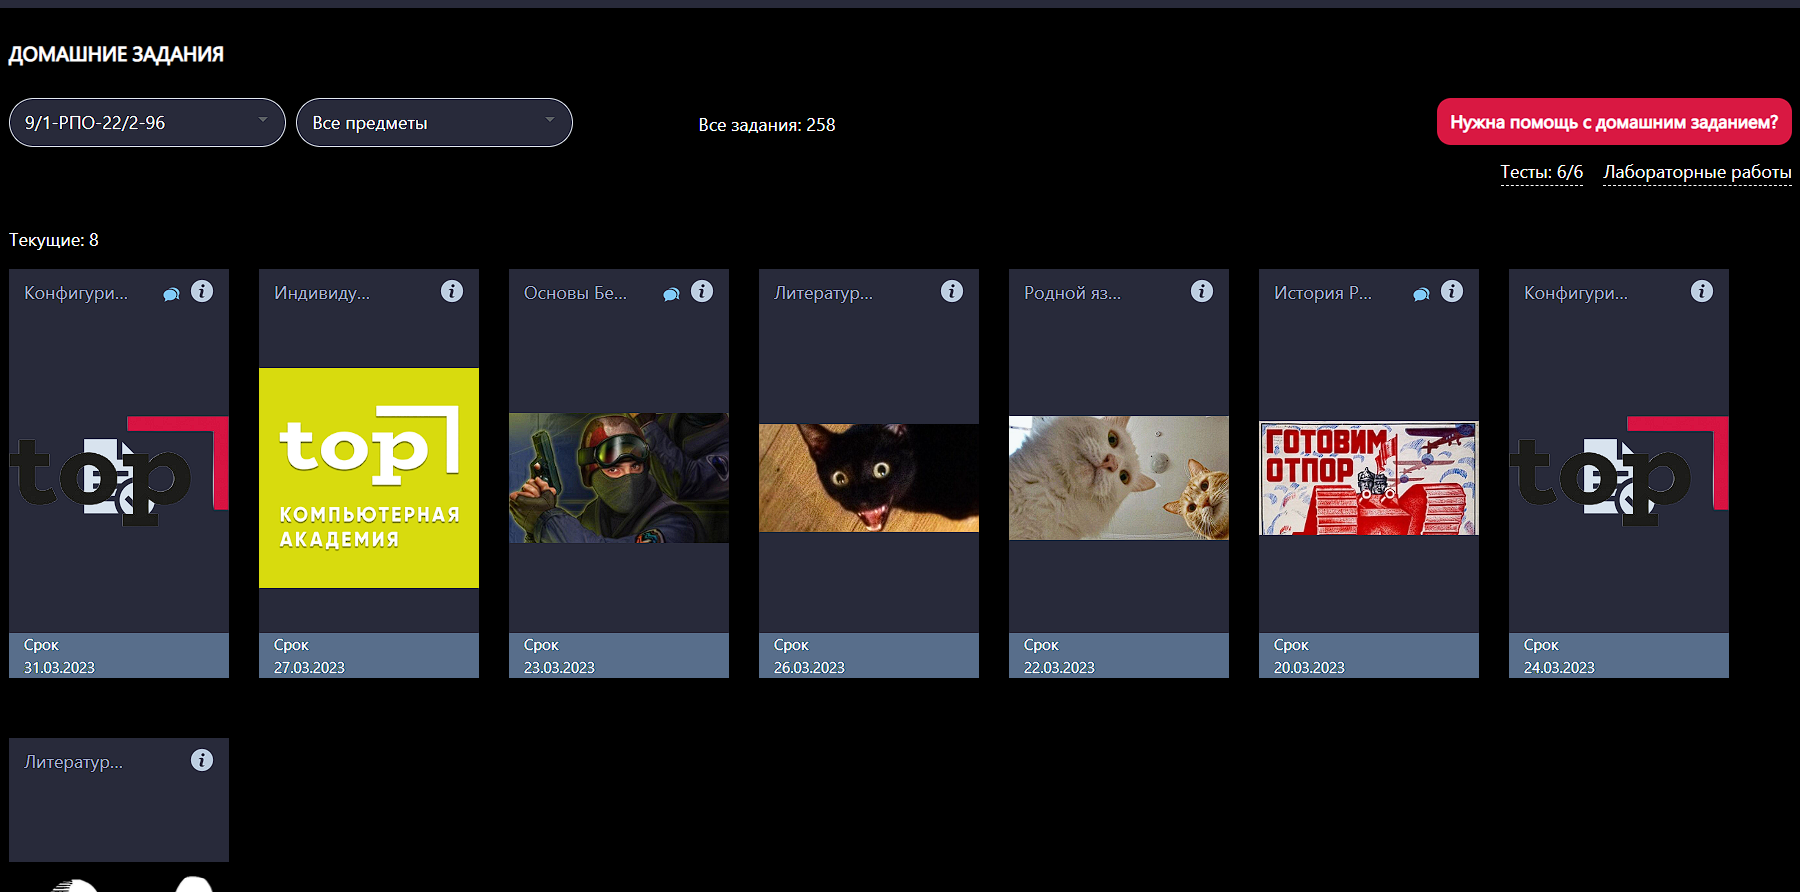
Task: Click the deadline date 27.03.2023
Action: click(309, 667)
